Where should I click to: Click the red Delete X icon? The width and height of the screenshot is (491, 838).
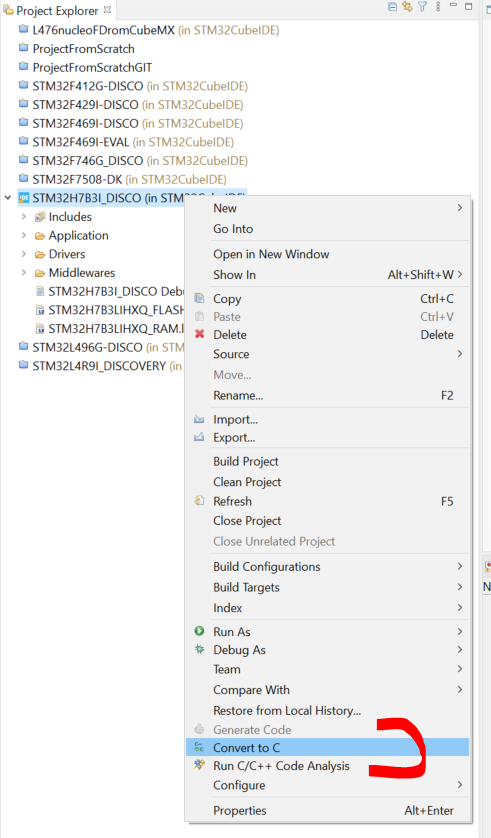(200, 334)
